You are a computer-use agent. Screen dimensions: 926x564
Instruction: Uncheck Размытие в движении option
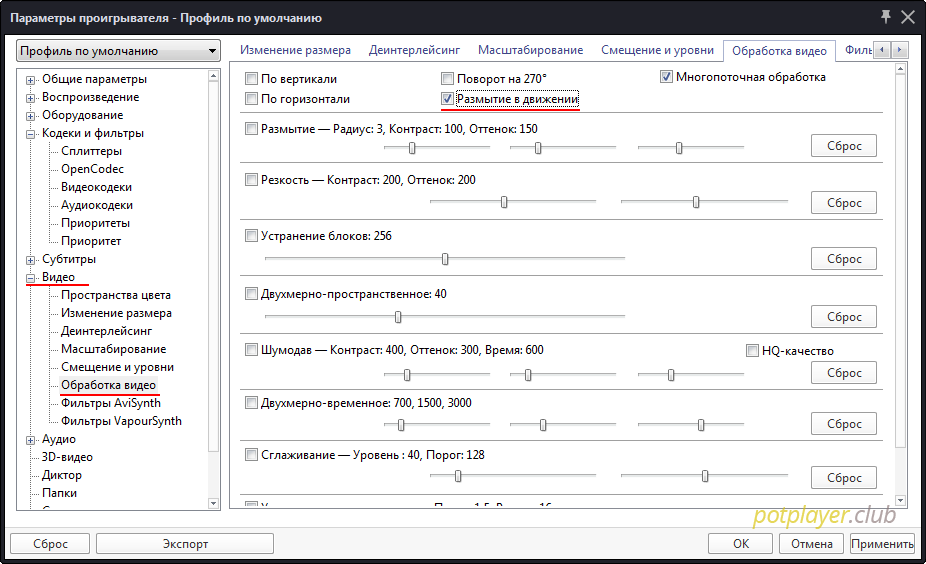pyautogui.click(x=447, y=99)
